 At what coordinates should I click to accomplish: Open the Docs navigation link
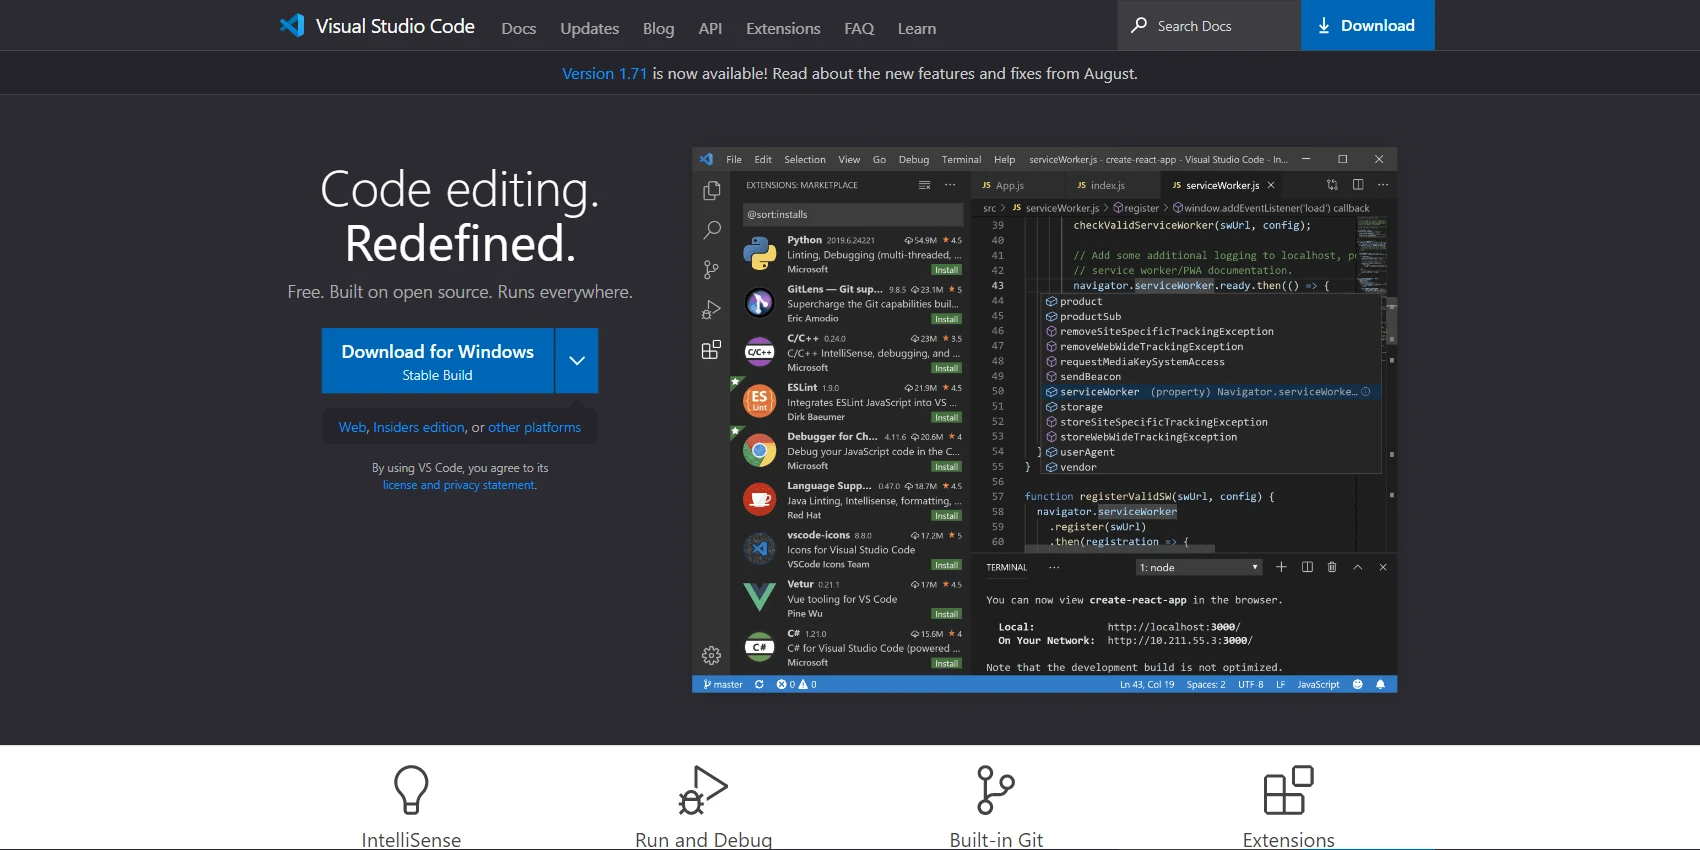[518, 28]
